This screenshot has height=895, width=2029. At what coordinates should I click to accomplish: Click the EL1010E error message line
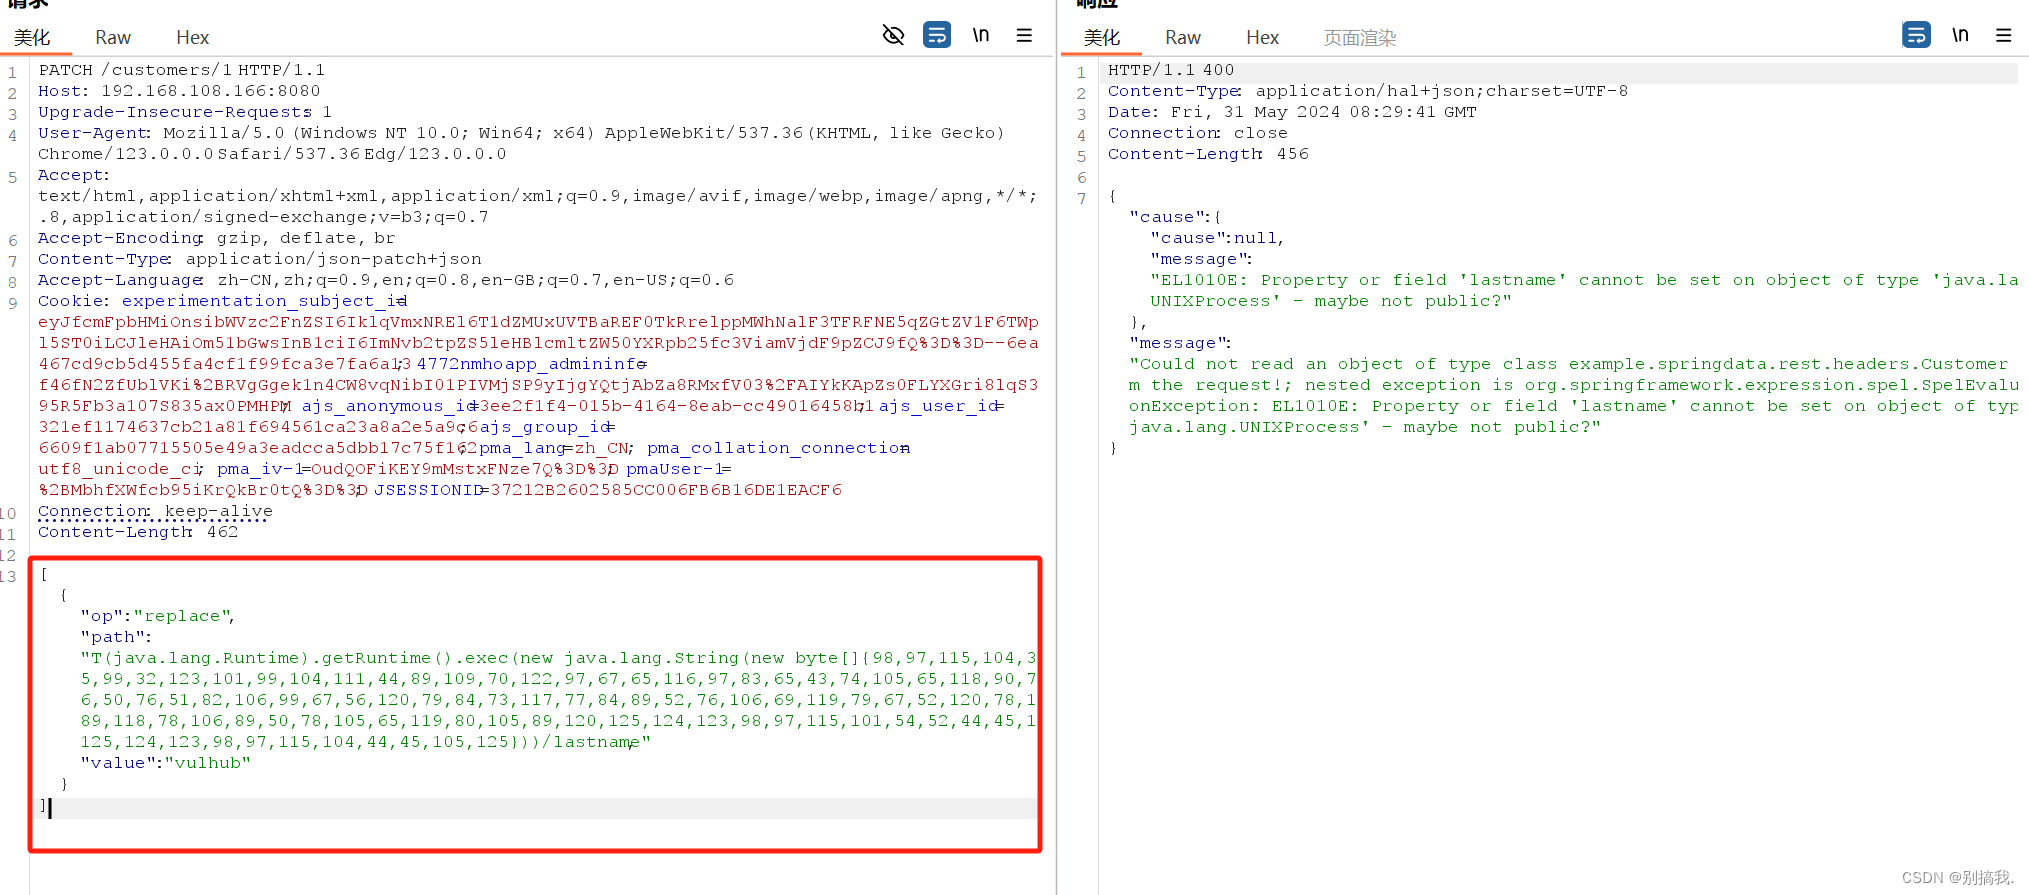(1584, 280)
